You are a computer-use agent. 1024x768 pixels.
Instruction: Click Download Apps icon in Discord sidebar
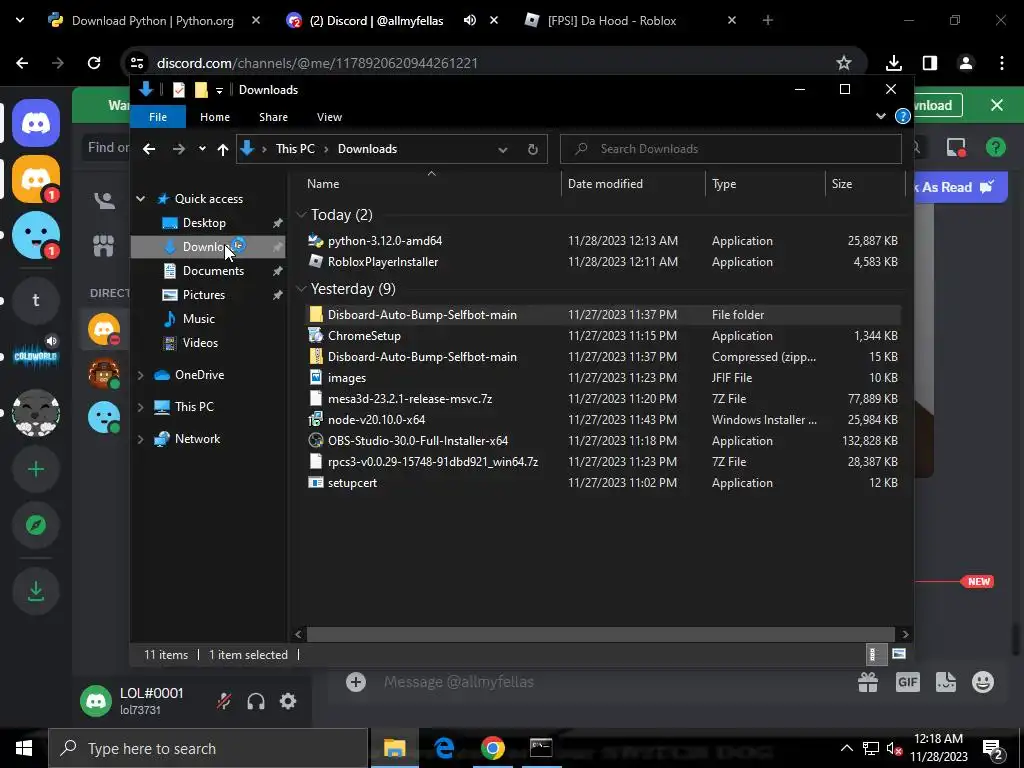tap(36, 591)
